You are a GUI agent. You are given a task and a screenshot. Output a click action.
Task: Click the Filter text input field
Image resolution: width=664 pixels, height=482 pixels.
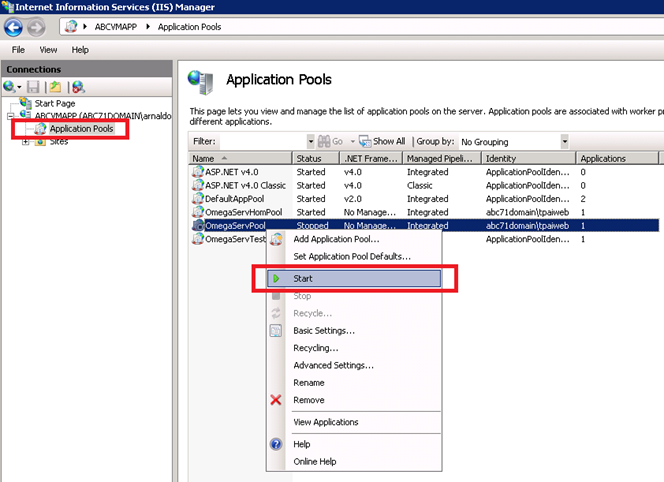(x=262, y=141)
